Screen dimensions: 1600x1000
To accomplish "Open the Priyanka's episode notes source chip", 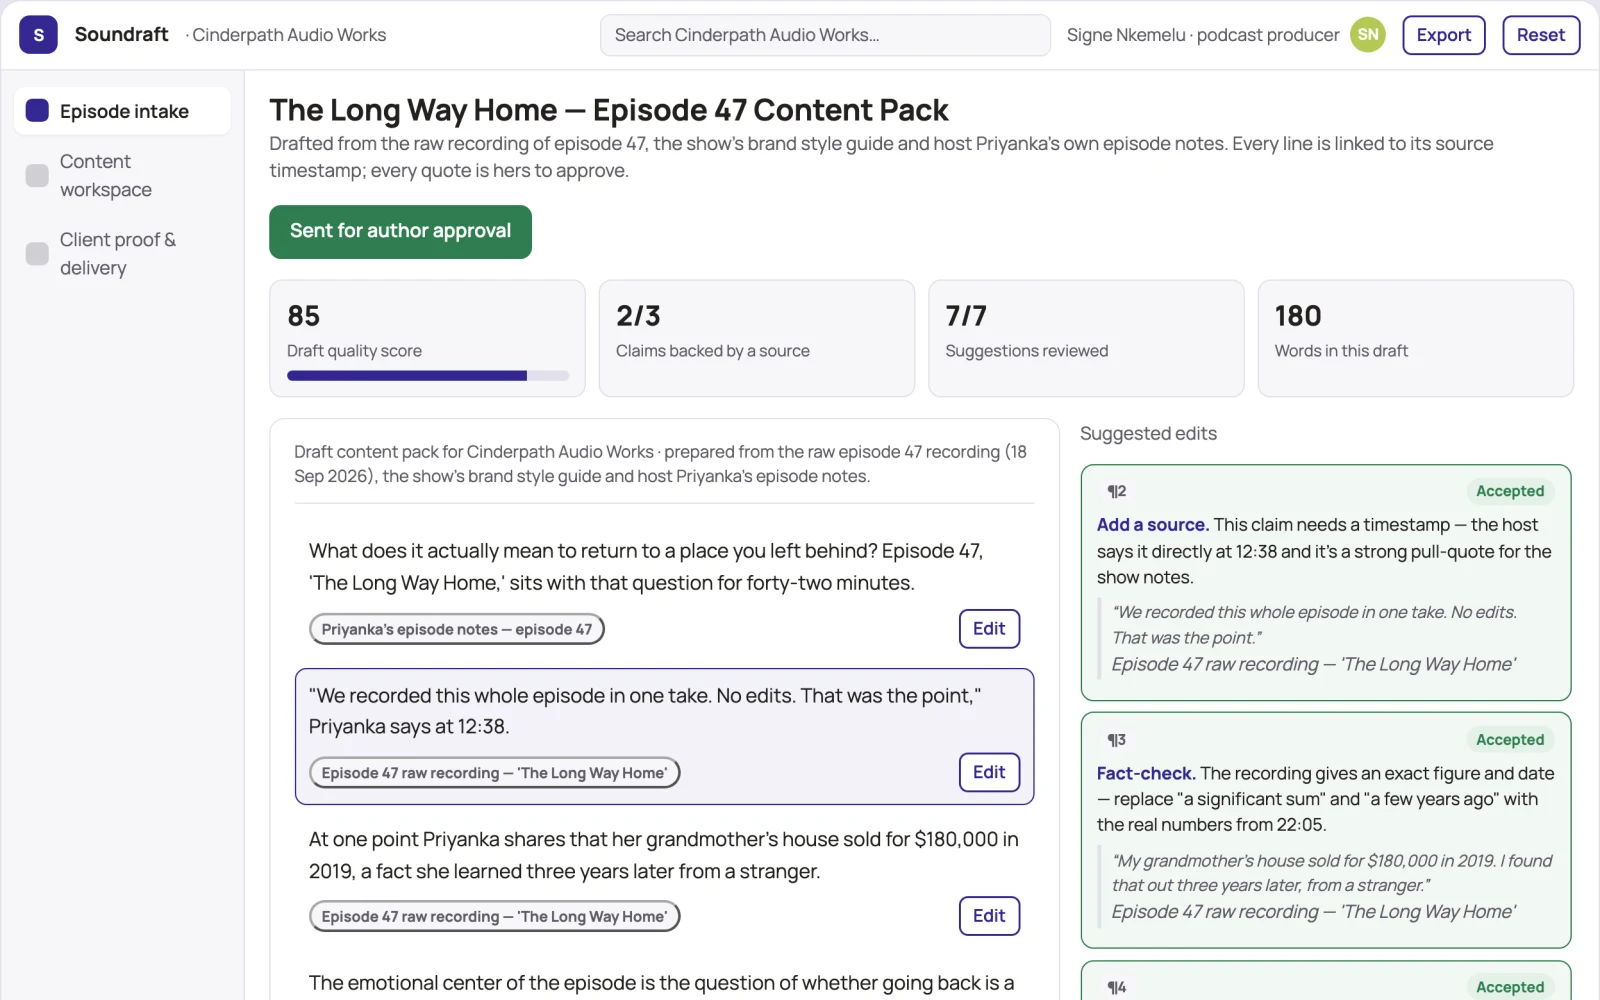I will 457,629.
